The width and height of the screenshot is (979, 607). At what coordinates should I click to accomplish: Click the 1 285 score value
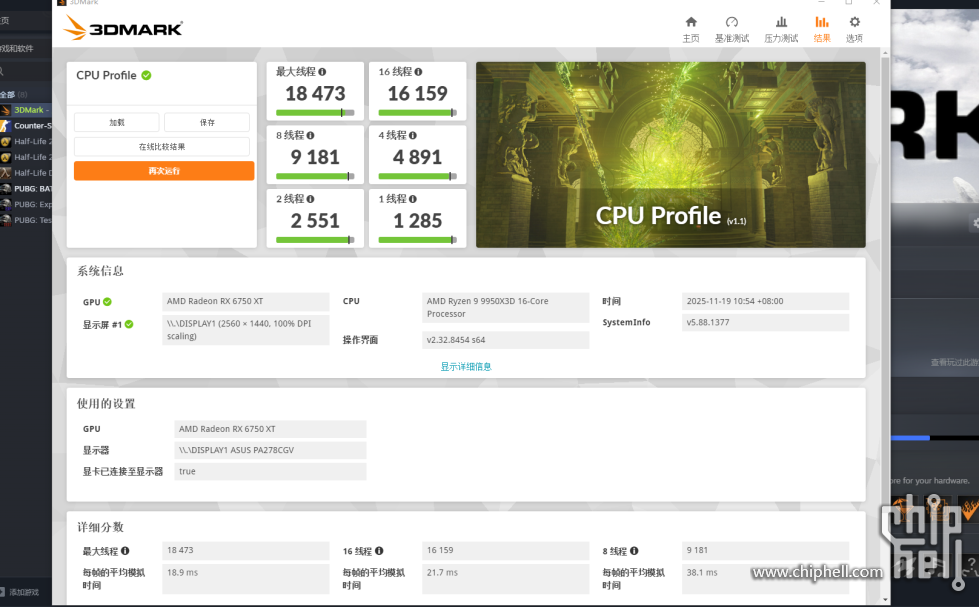point(418,221)
